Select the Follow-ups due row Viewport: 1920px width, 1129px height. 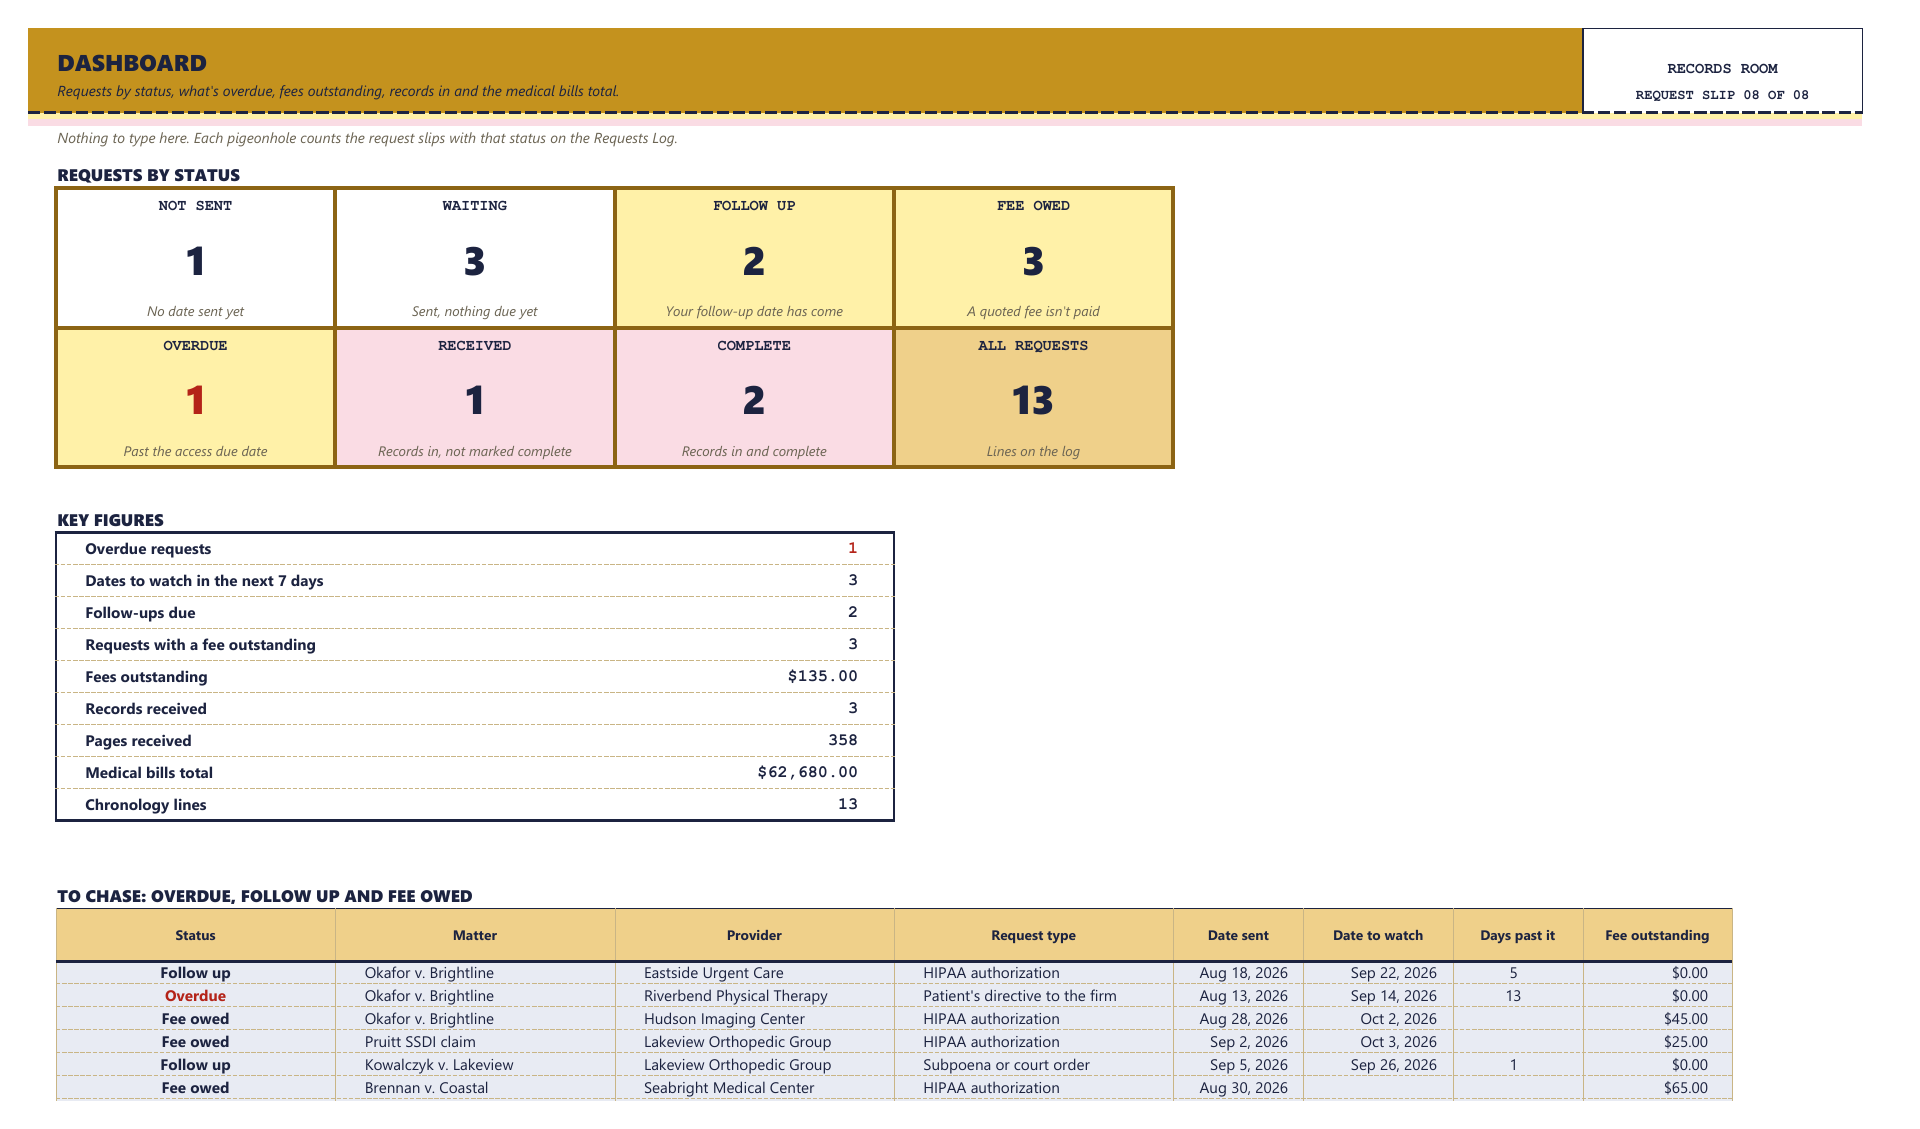474,612
